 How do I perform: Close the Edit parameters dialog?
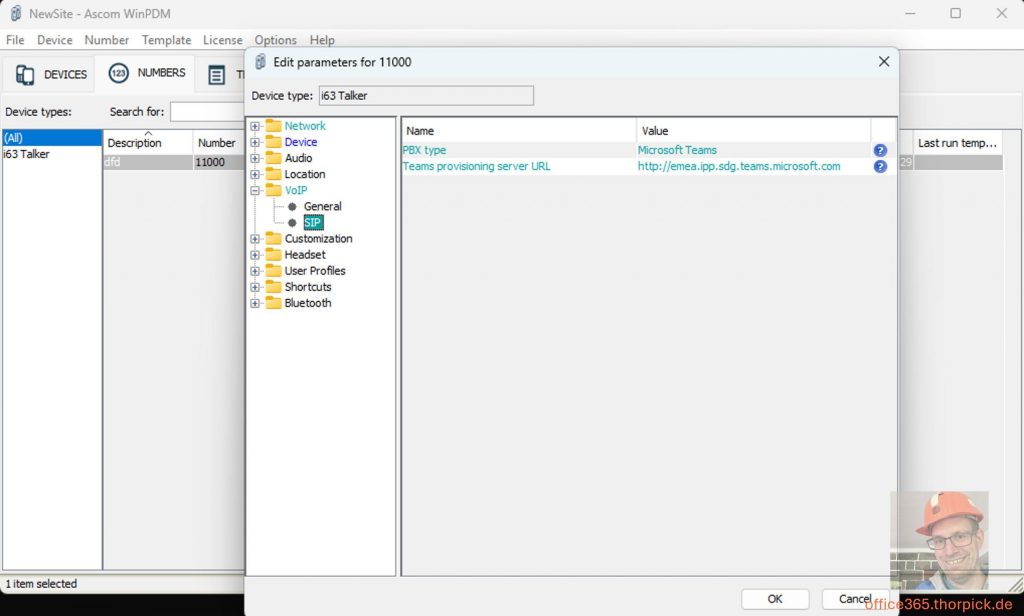pos(883,62)
